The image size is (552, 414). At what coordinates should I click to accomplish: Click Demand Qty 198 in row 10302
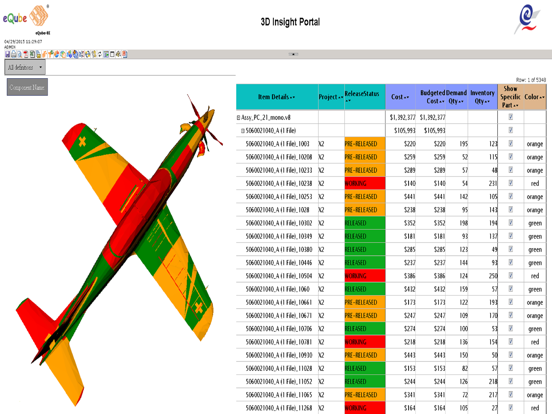(x=464, y=223)
